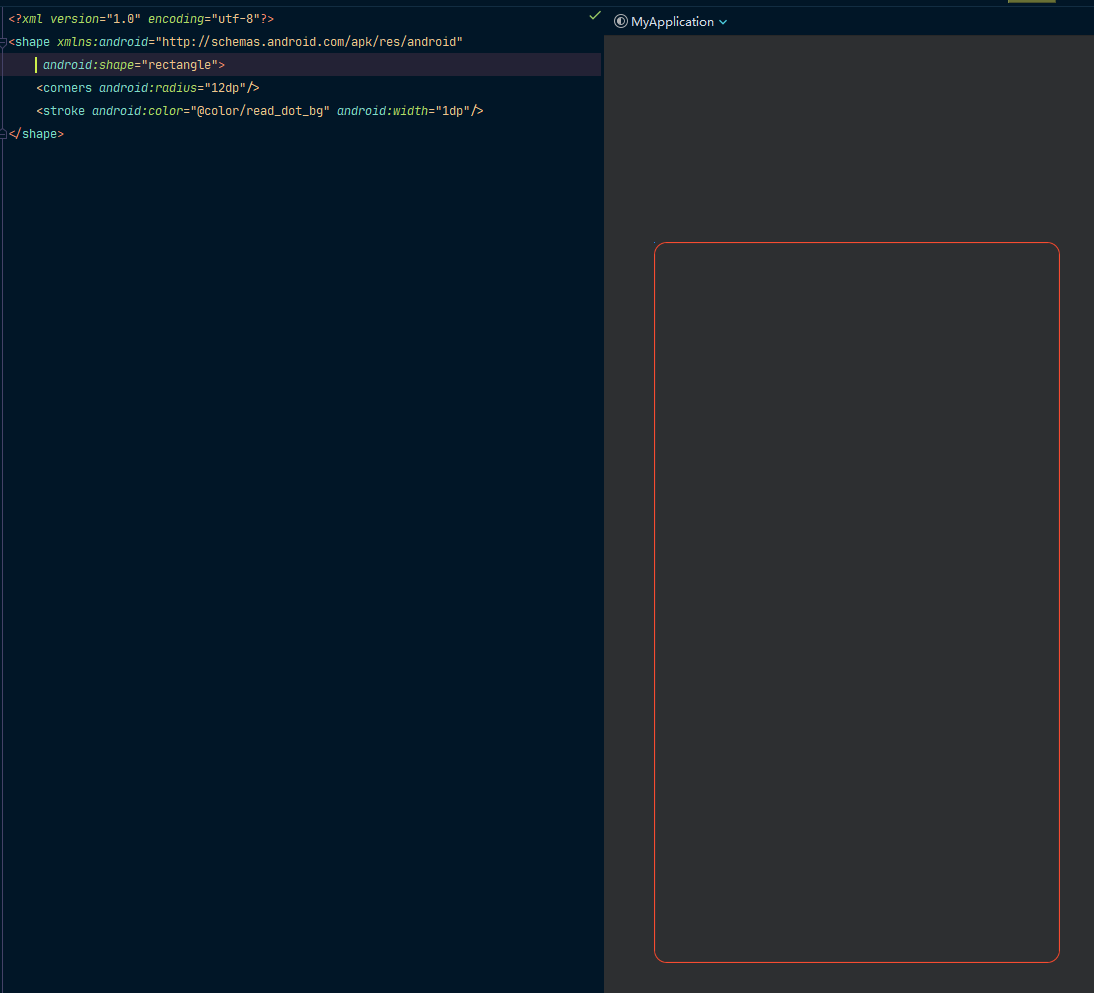Click the android:radius attribute name
1094x993 pixels.
[144, 88]
